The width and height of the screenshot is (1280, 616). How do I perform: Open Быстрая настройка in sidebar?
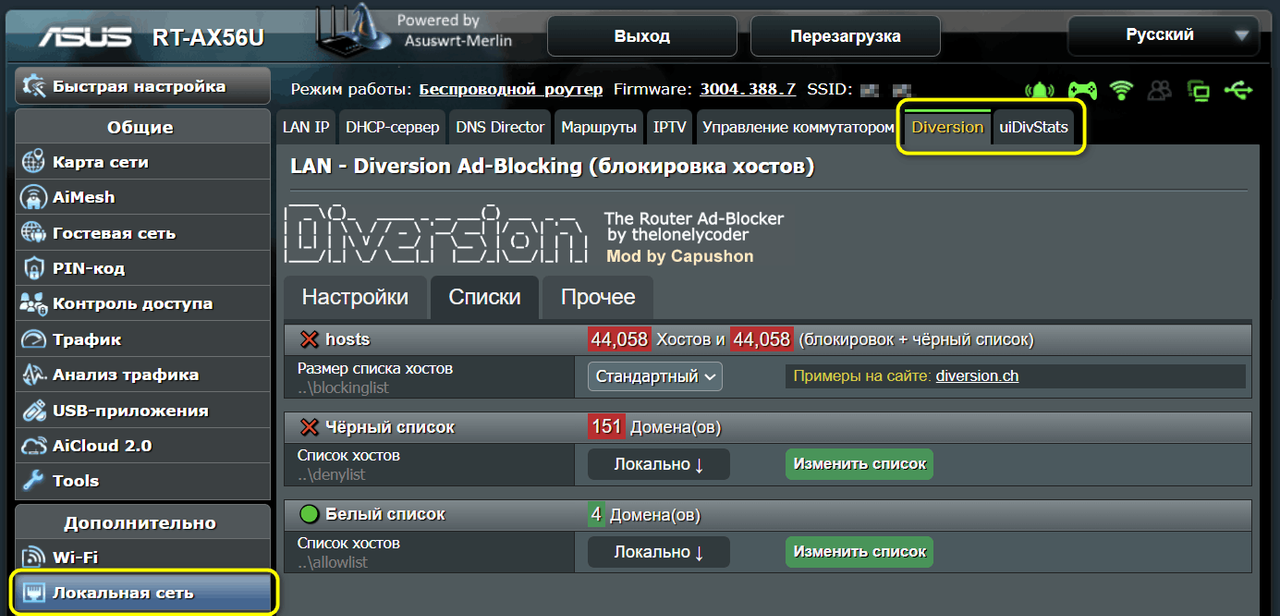point(143,86)
